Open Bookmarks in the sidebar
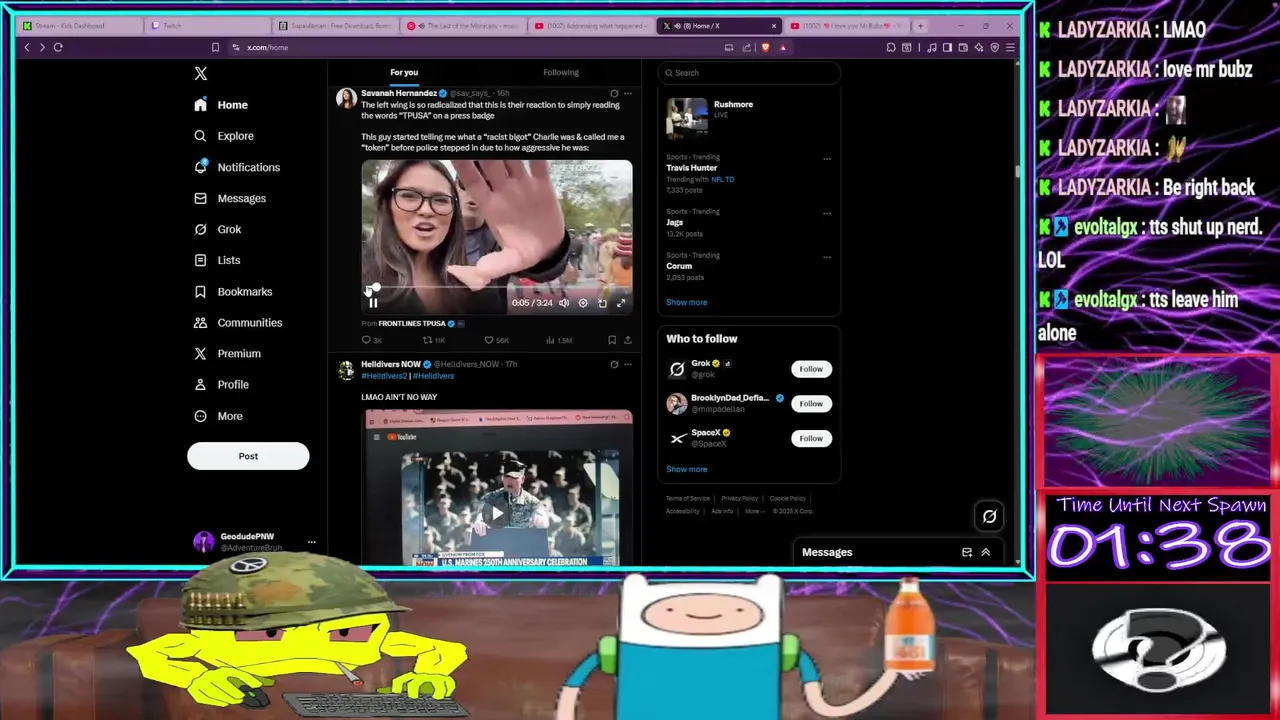This screenshot has width=1280, height=720. click(x=233, y=291)
